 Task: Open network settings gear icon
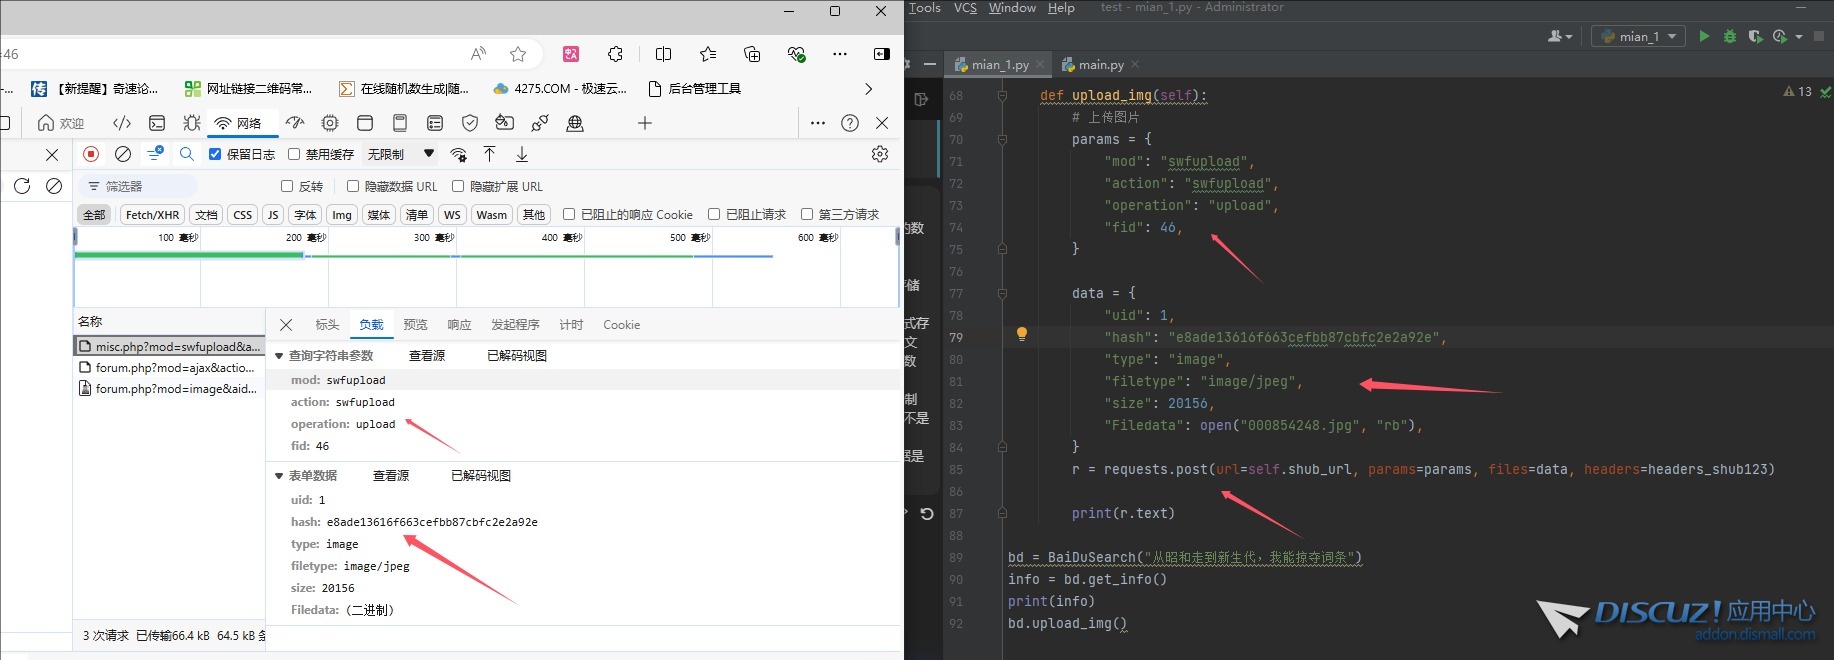click(880, 154)
